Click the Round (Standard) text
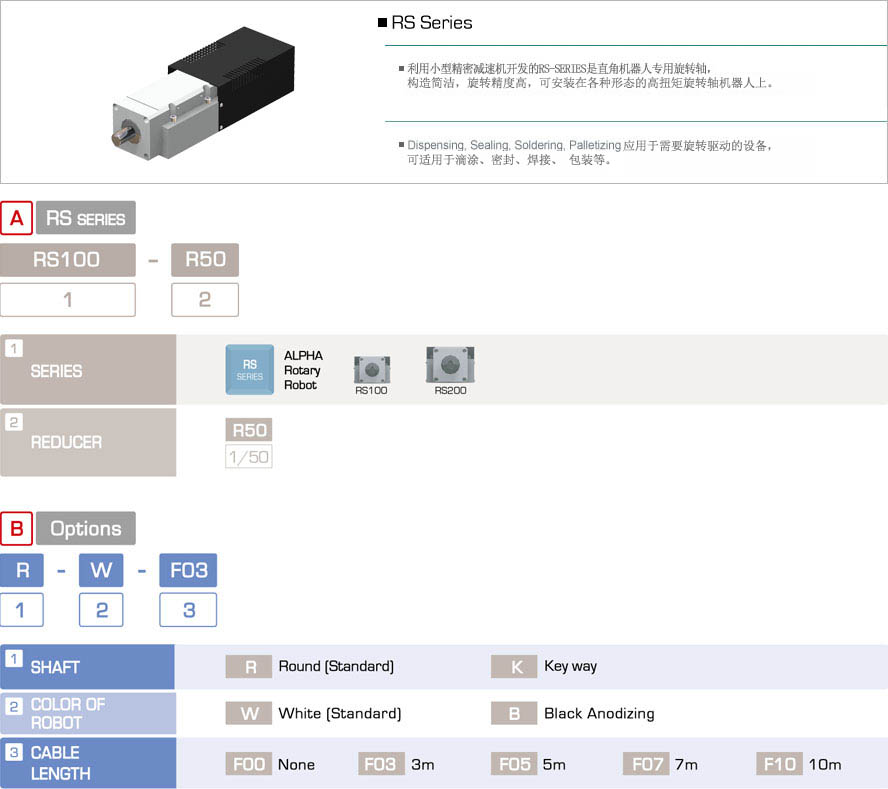This screenshot has width=888, height=789. pyautogui.click(x=336, y=666)
